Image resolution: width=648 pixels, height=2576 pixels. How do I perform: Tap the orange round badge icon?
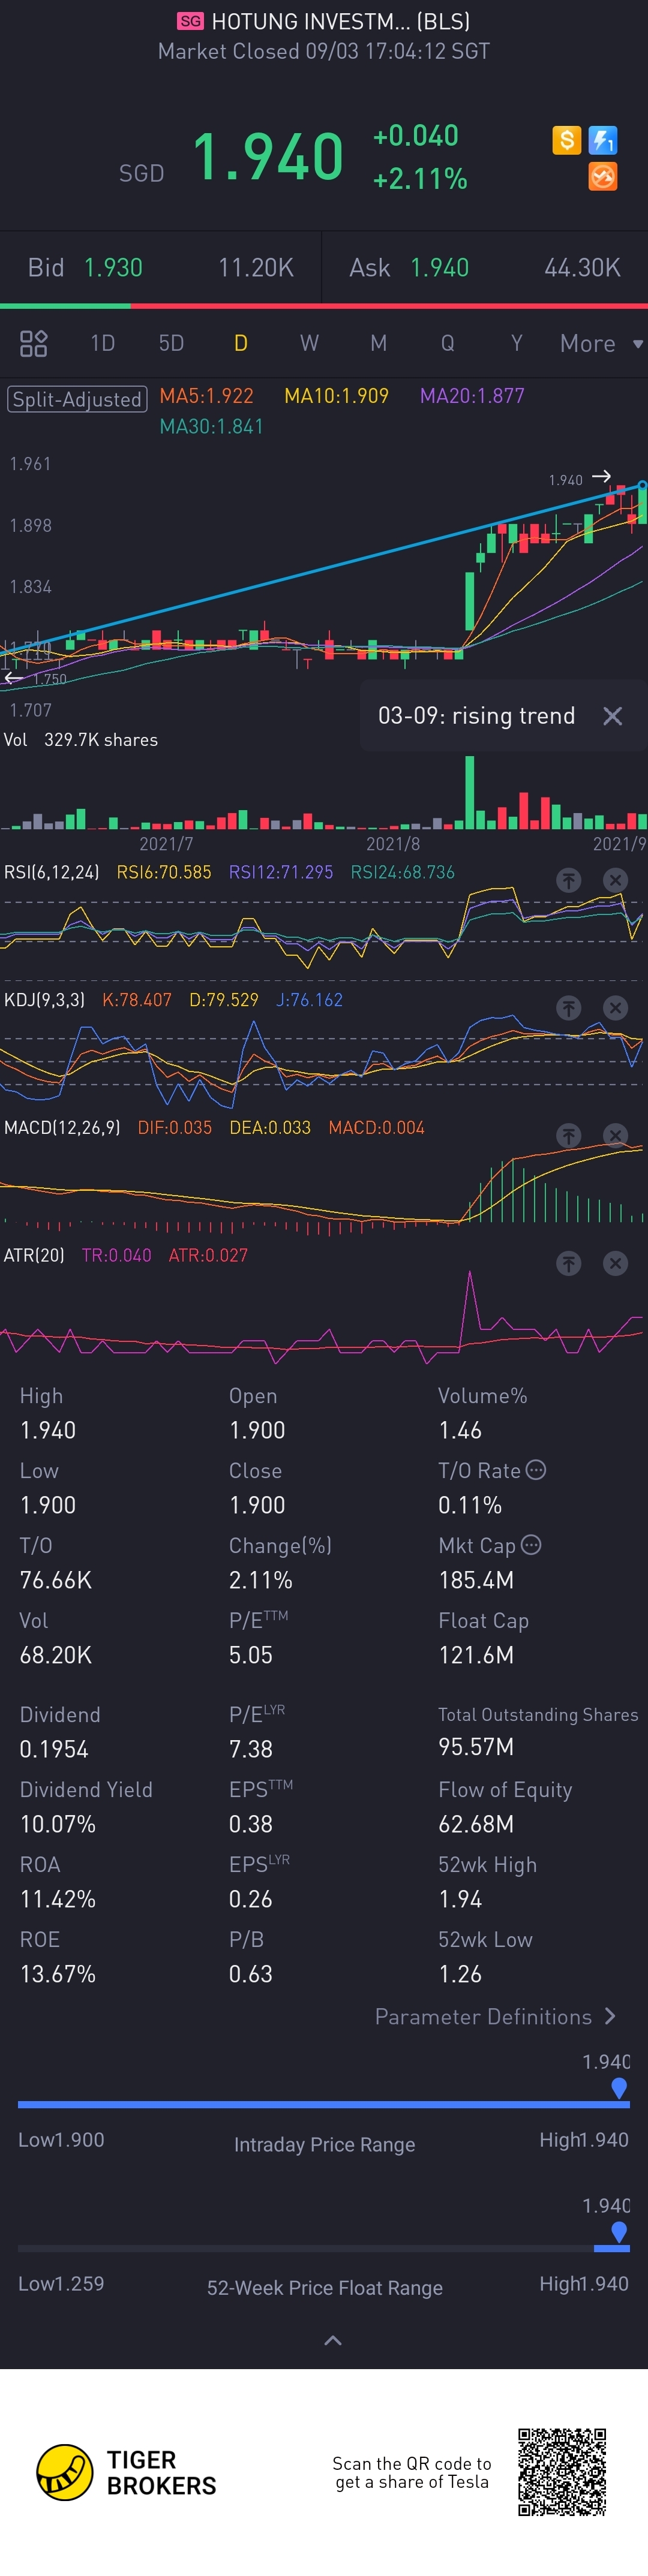(x=603, y=177)
